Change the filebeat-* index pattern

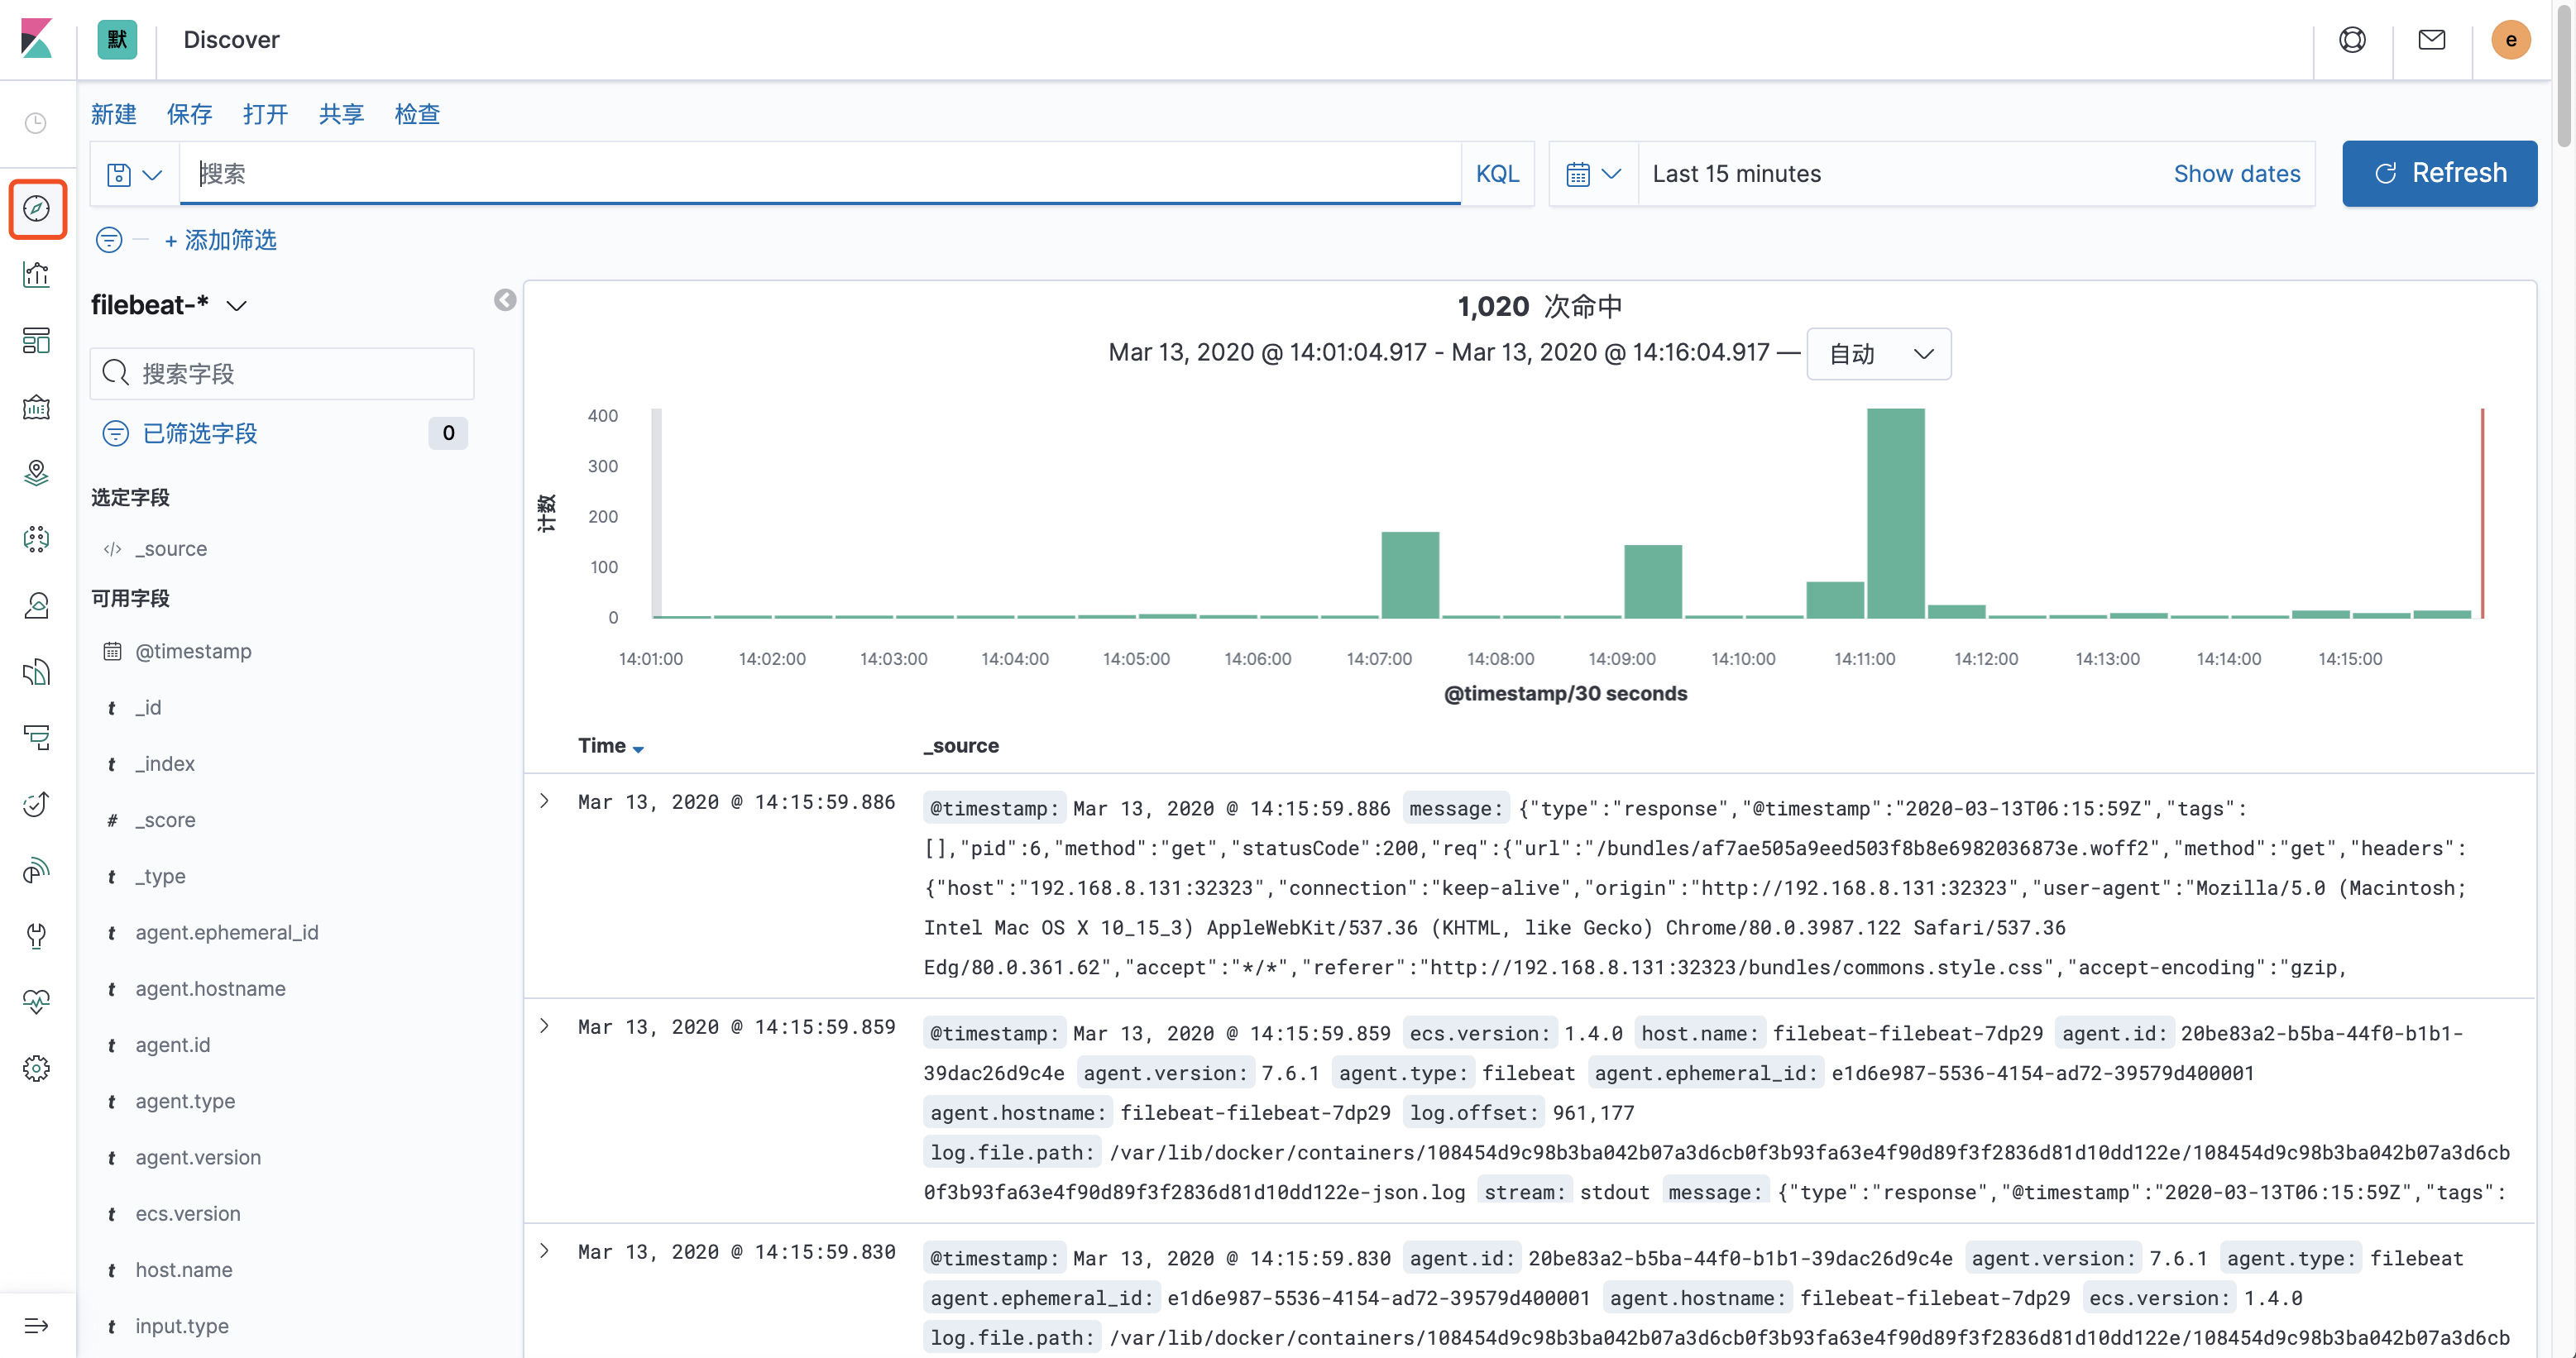click(x=169, y=305)
